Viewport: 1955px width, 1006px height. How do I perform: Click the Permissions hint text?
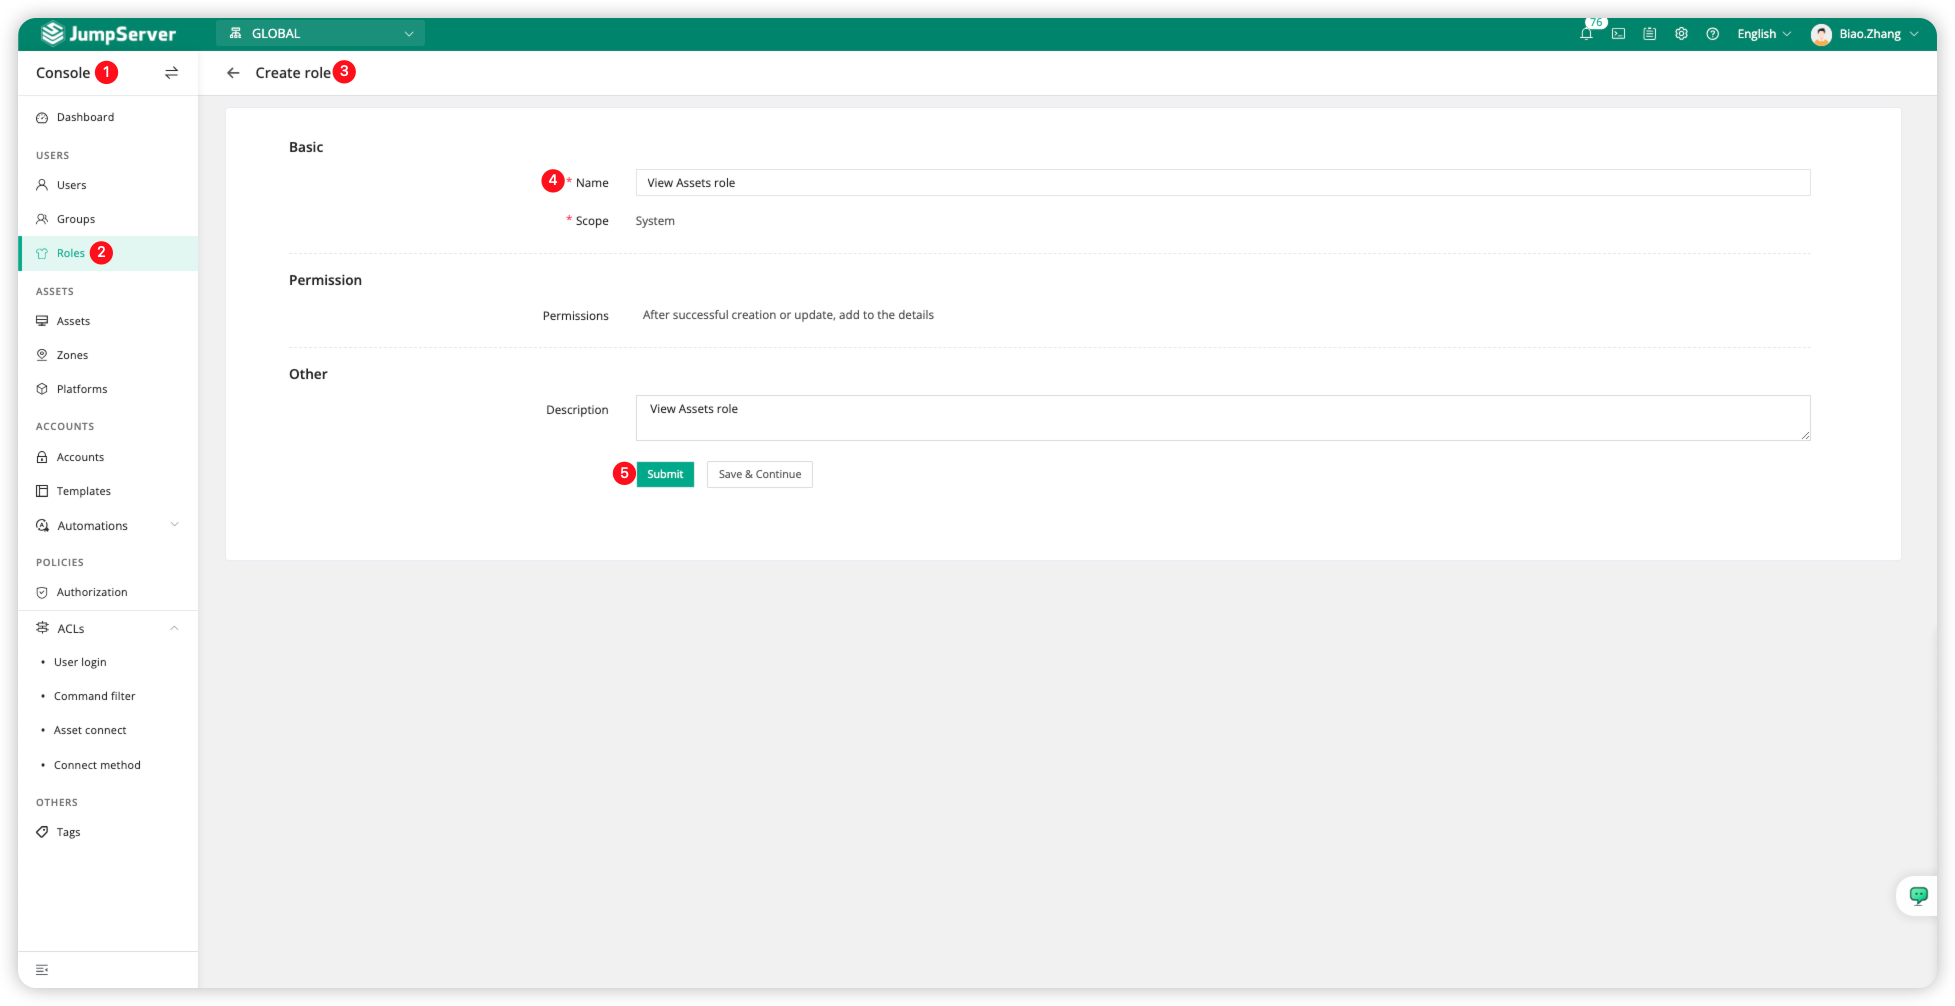coord(788,315)
